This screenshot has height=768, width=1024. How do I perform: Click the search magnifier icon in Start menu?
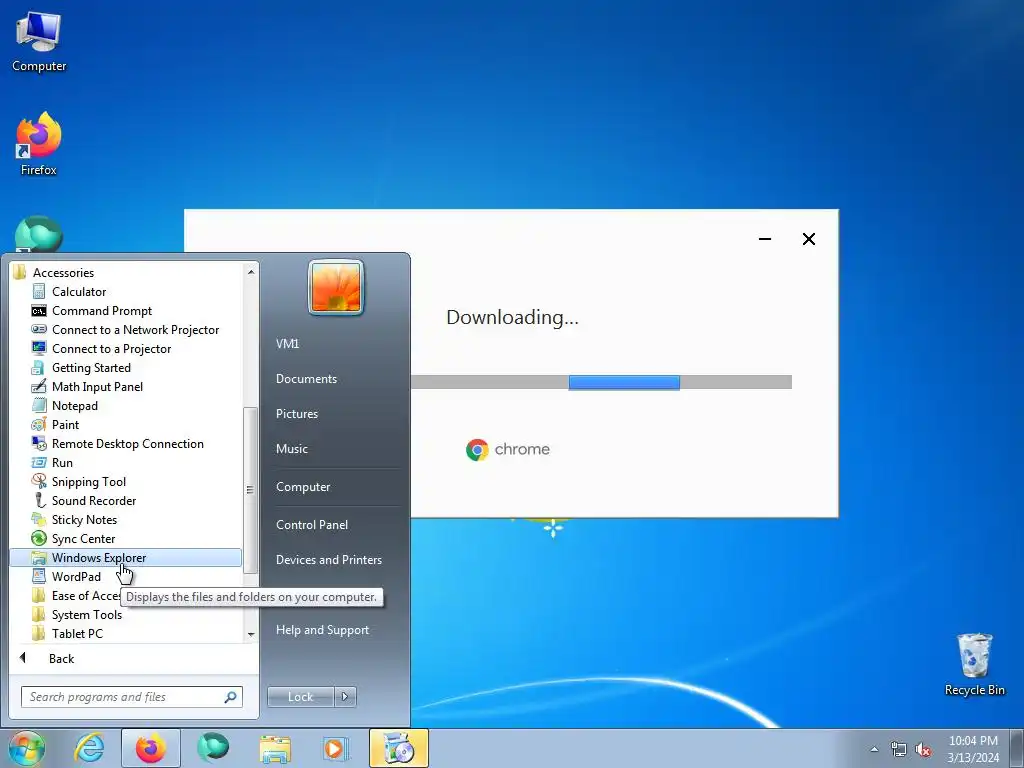pos(231,697)
